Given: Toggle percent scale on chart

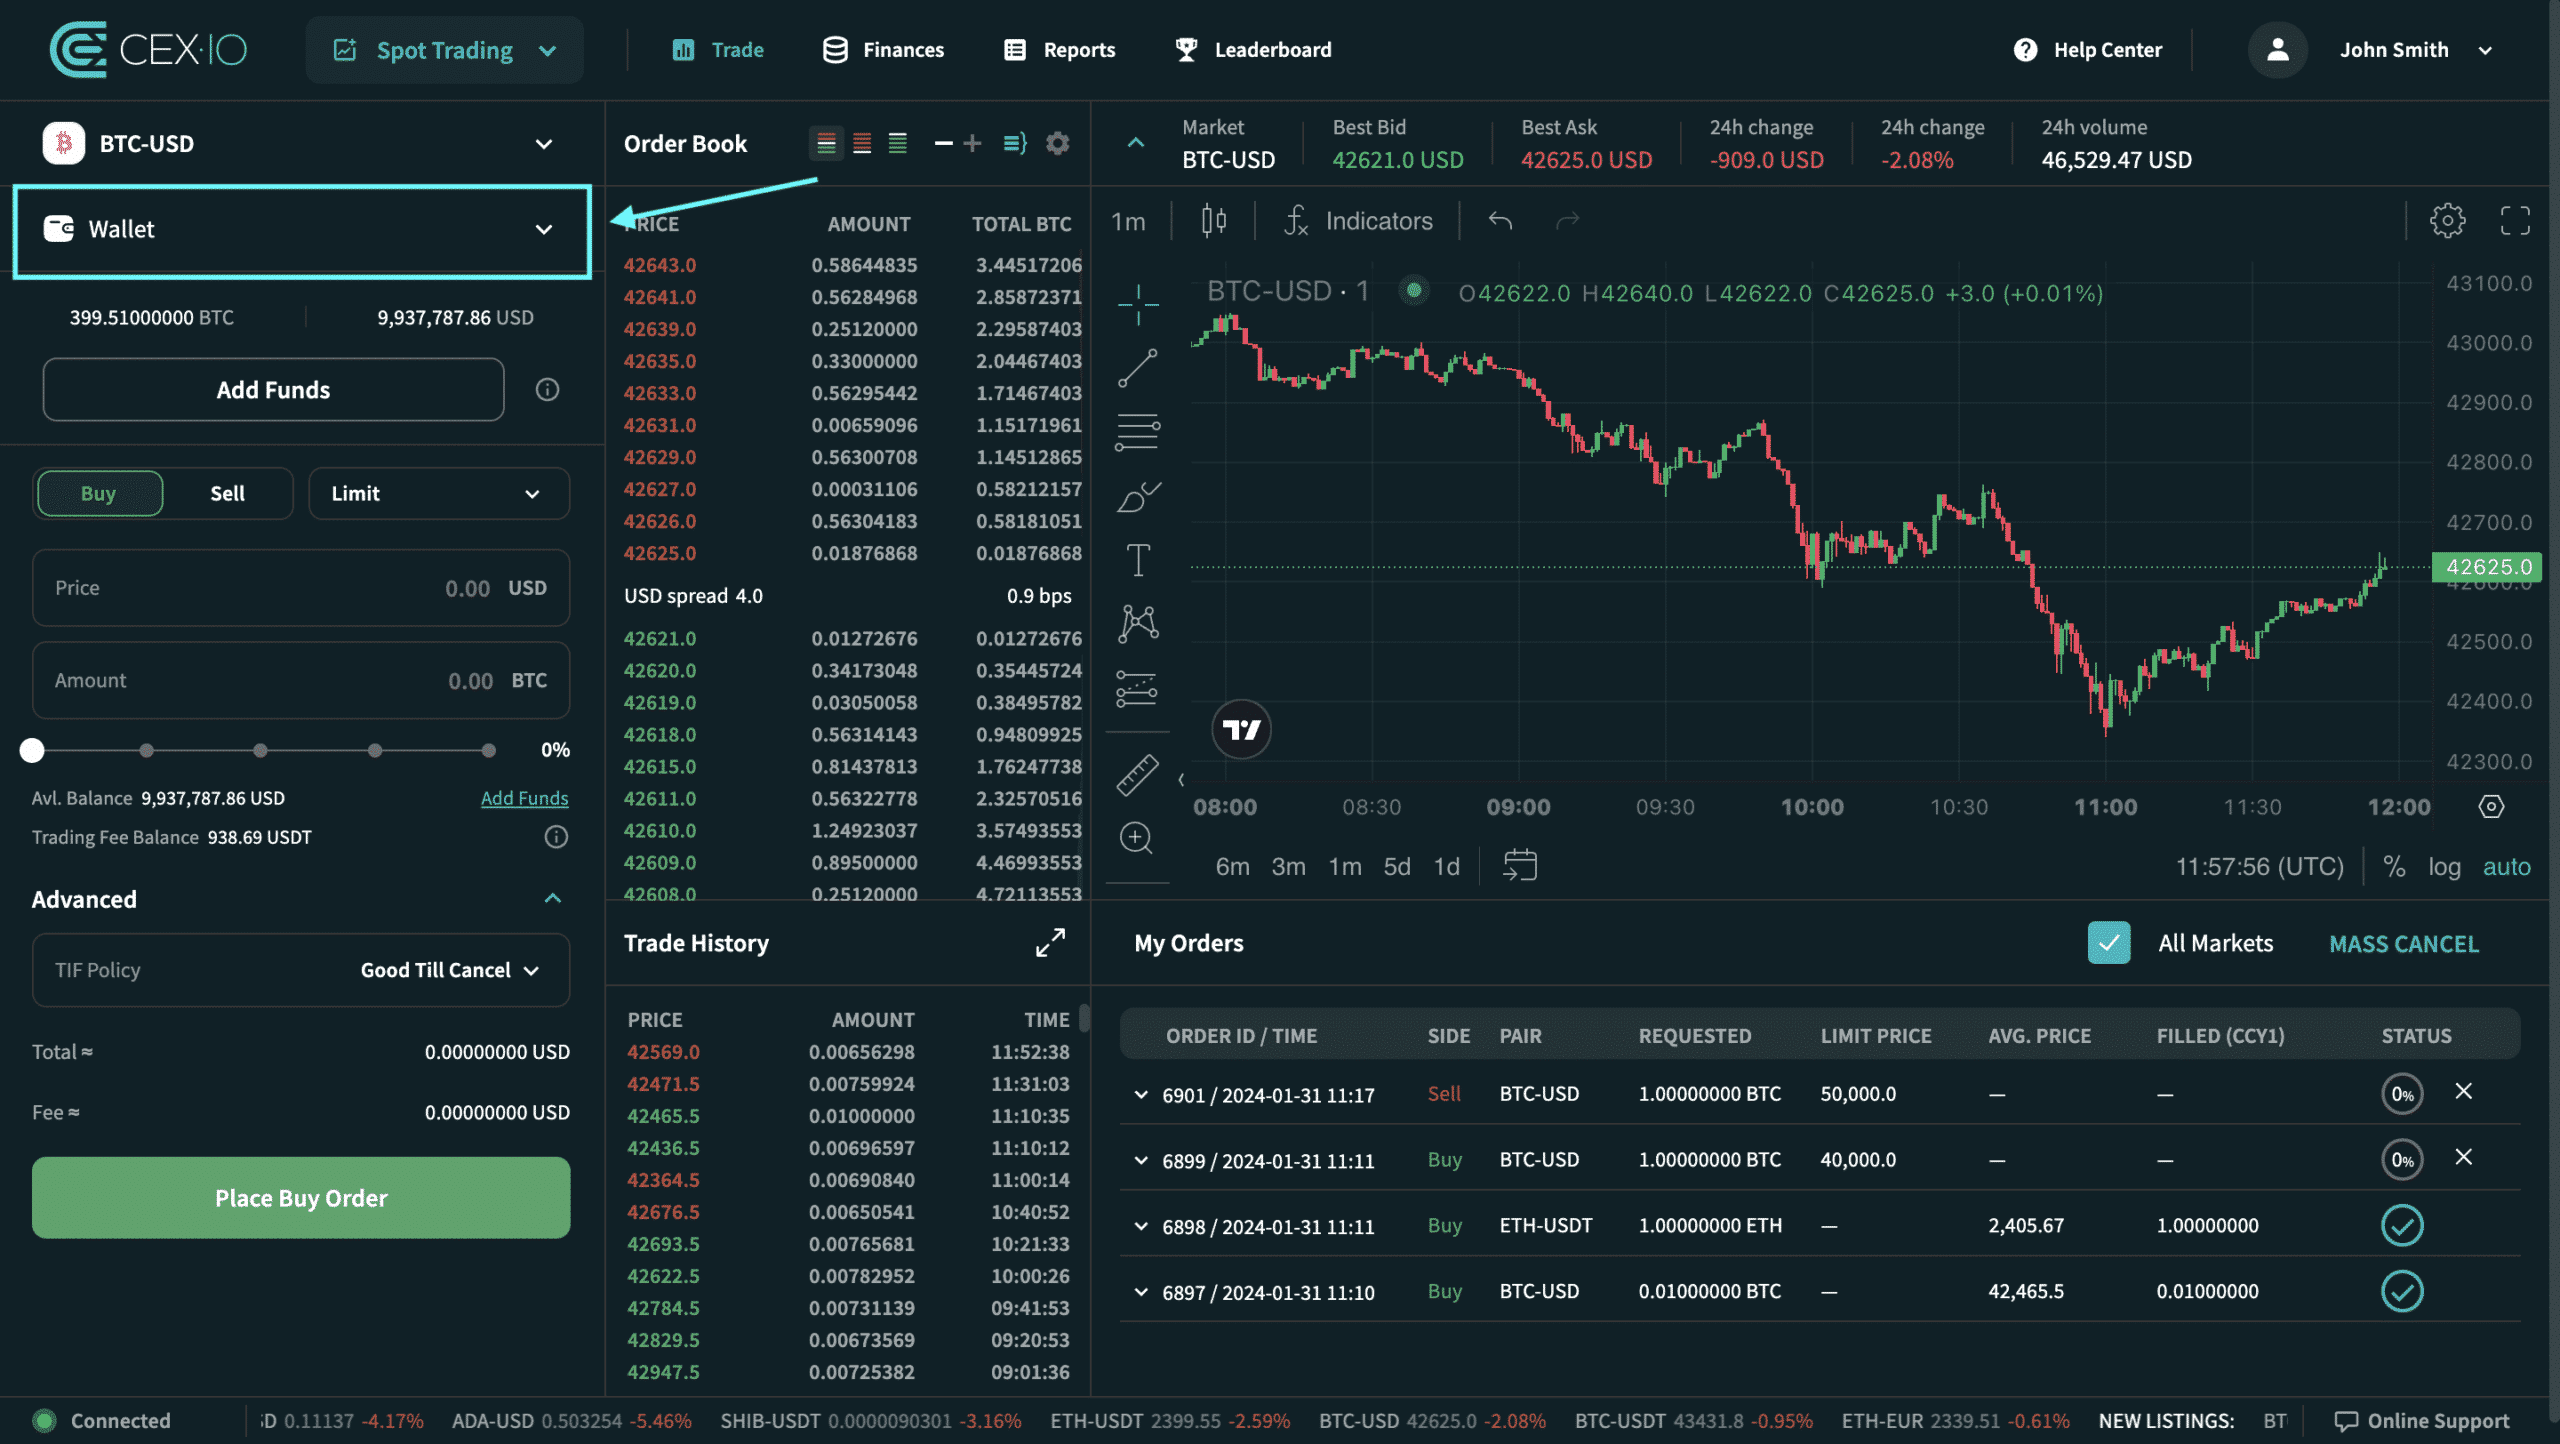Looking at the screenshot, I should [2394, 866].
